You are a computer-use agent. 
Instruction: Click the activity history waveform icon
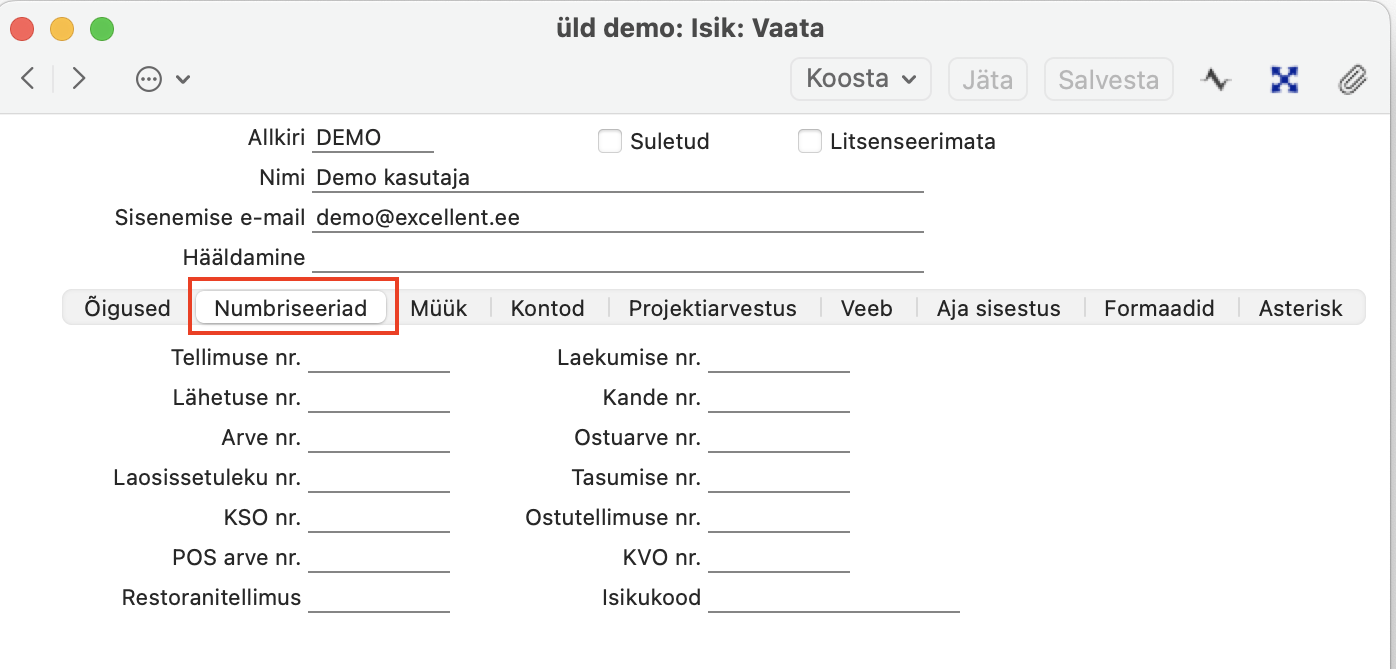[1216, 79]
